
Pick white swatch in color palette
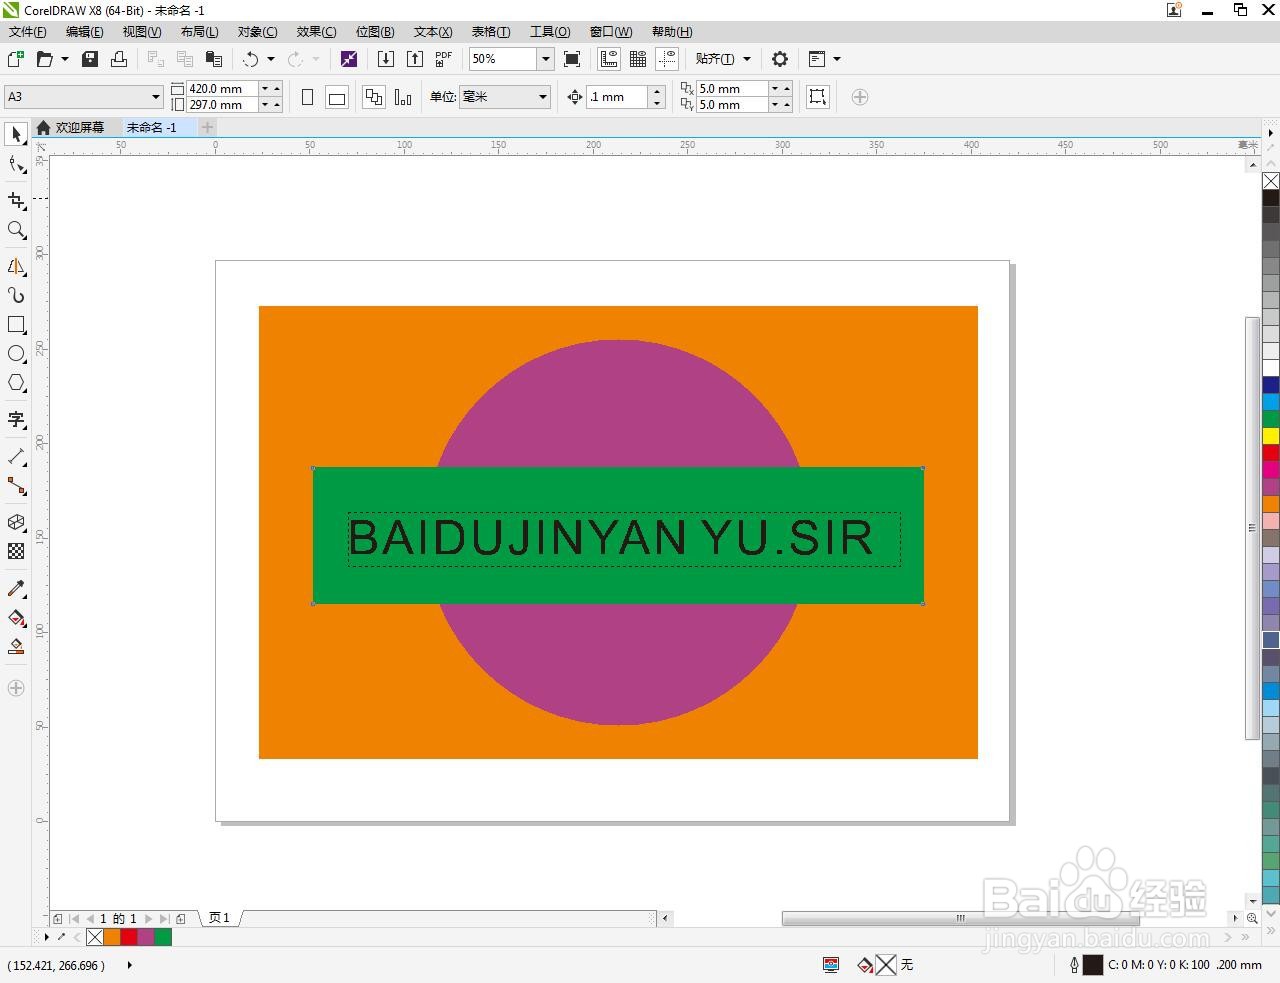point(1271,368)
